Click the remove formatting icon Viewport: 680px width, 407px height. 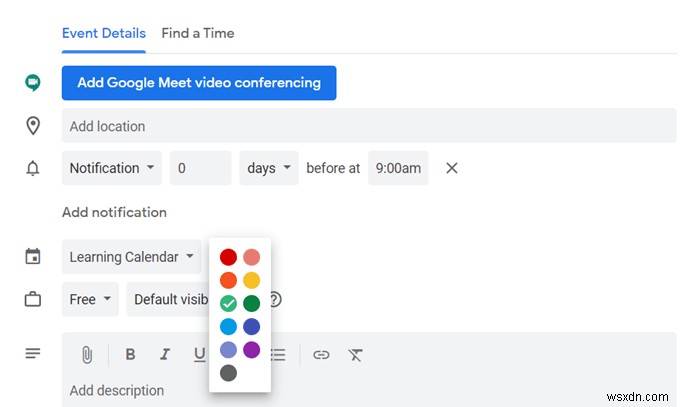355,354
